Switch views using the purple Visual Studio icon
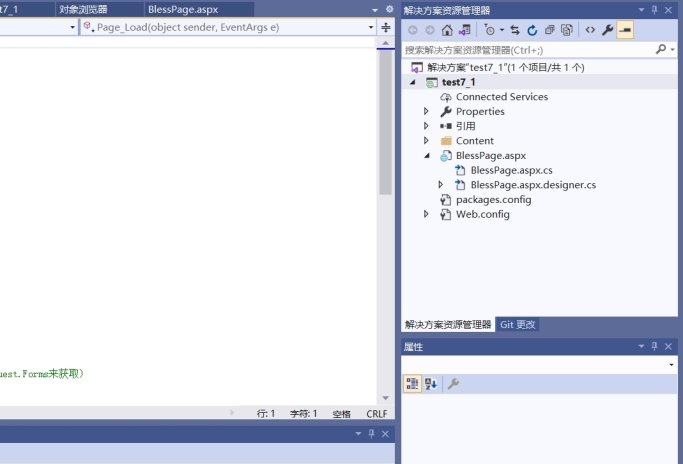The image size is (683, 464). pos(464,30)
